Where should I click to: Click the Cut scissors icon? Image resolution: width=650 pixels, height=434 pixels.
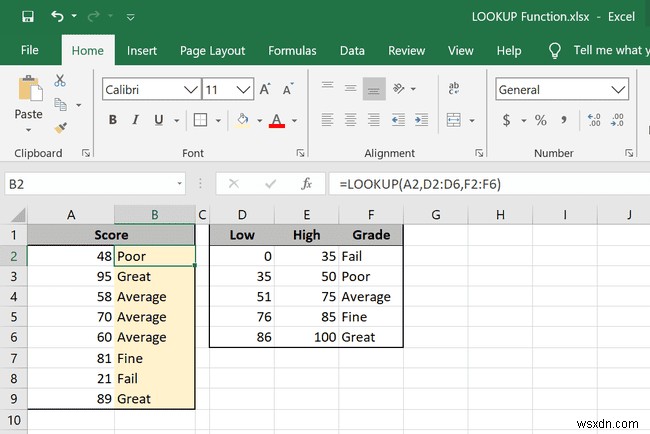pos(60,80)
